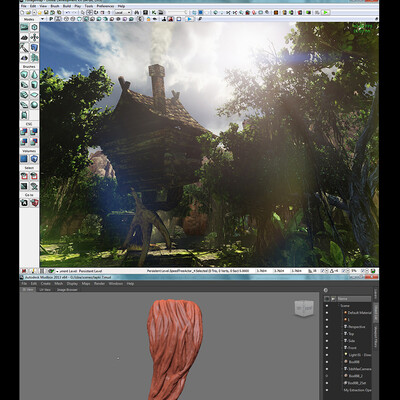Switch to the UV View tab
400x400 pixels.
pyautogui.click(x=45, y=290)
